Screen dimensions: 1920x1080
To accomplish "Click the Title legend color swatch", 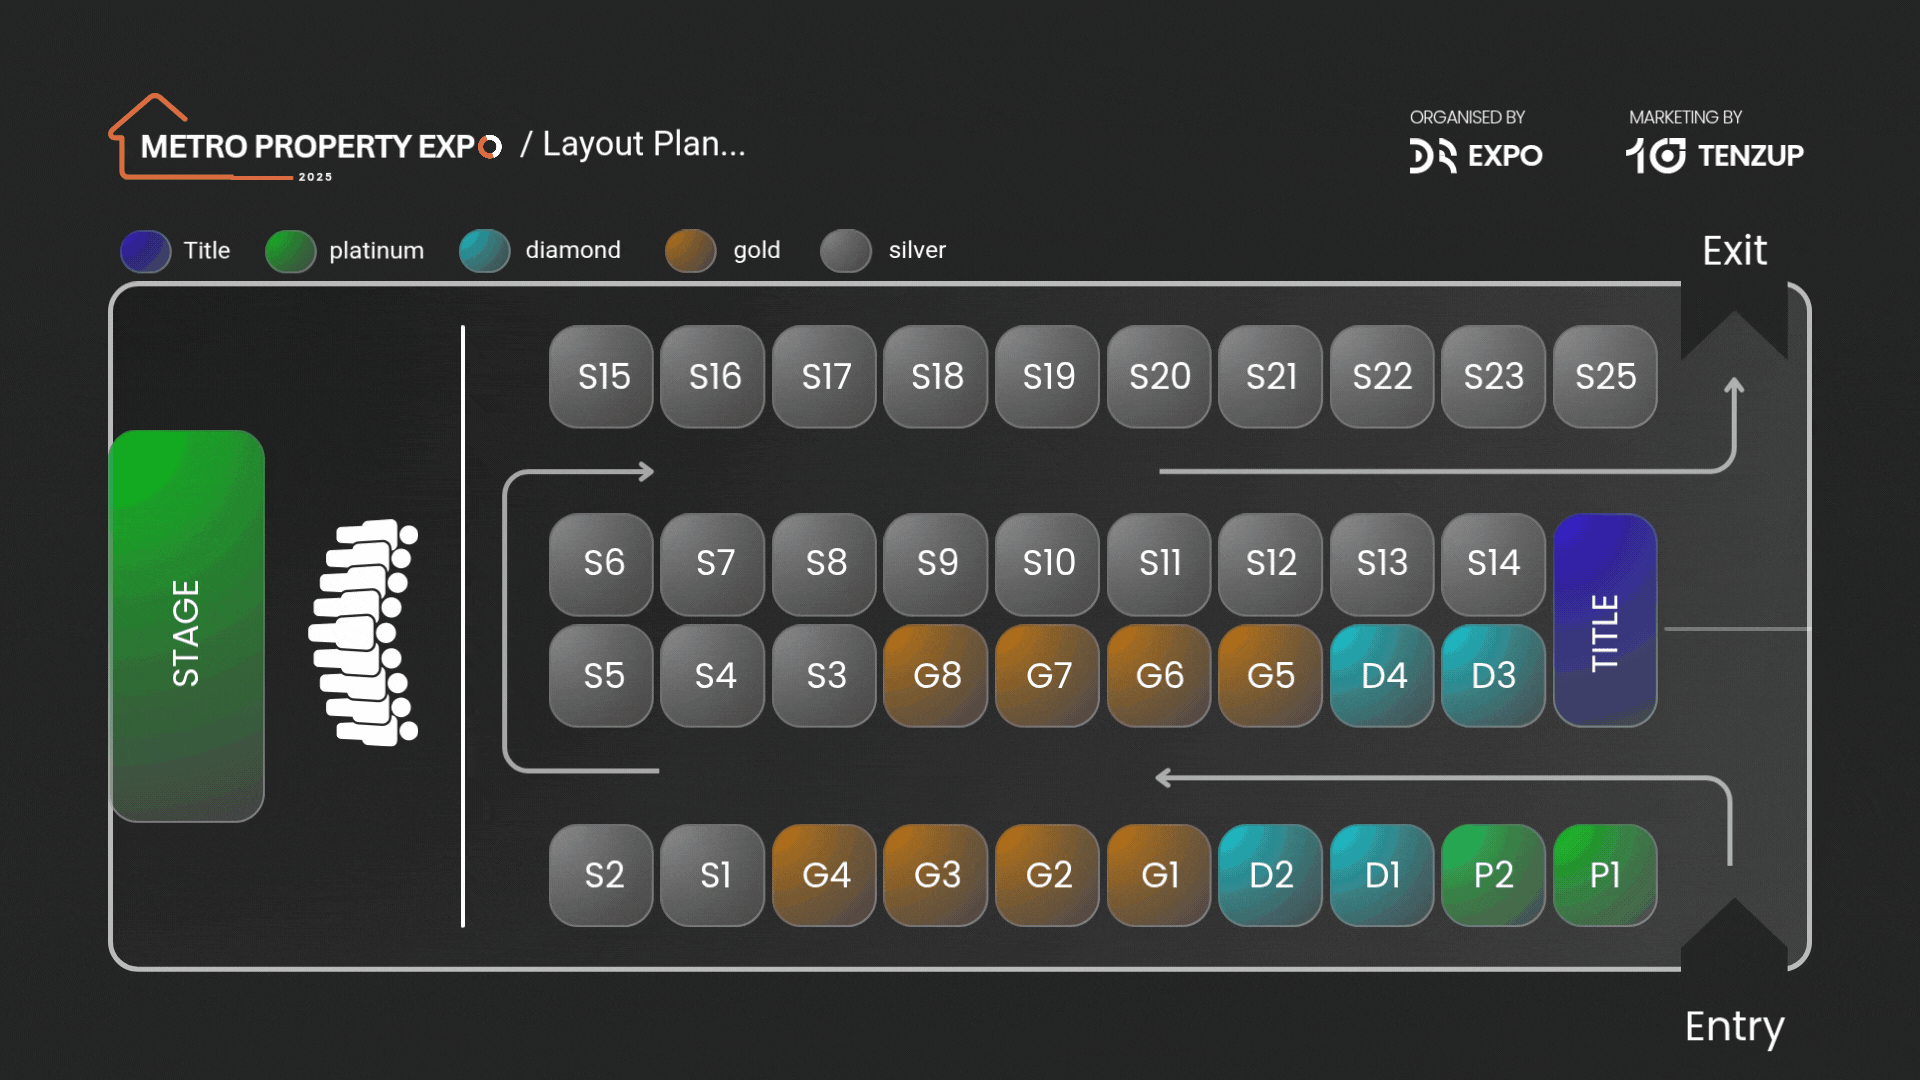I will pos(146,251).
